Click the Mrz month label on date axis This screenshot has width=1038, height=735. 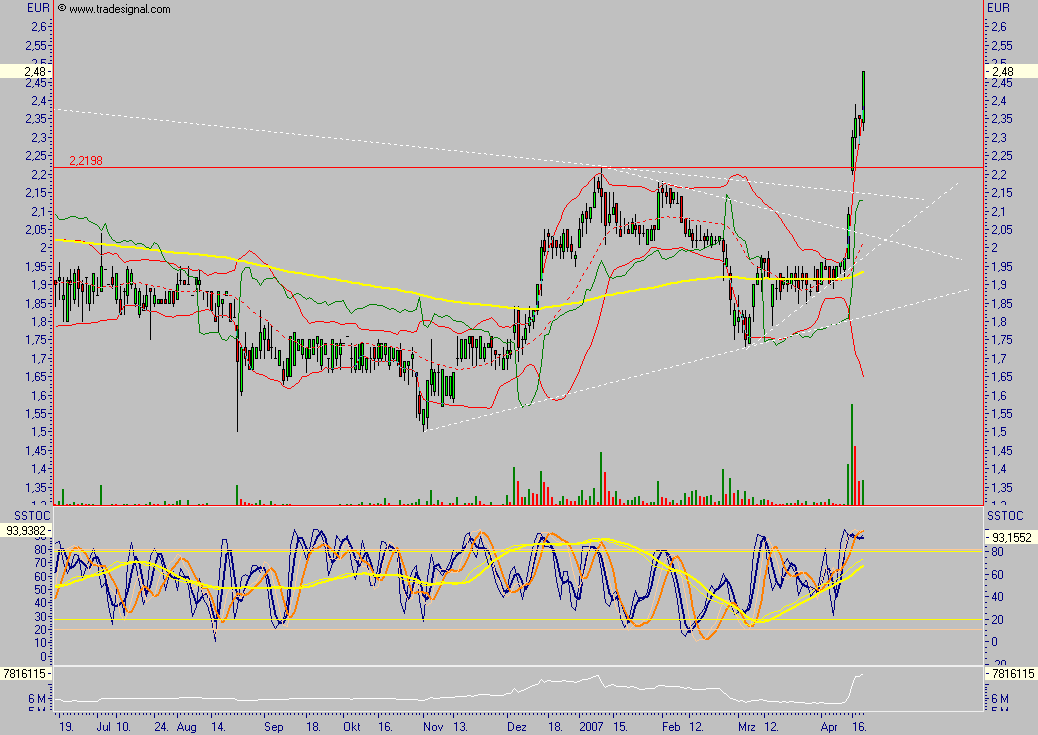click(747, 727)
